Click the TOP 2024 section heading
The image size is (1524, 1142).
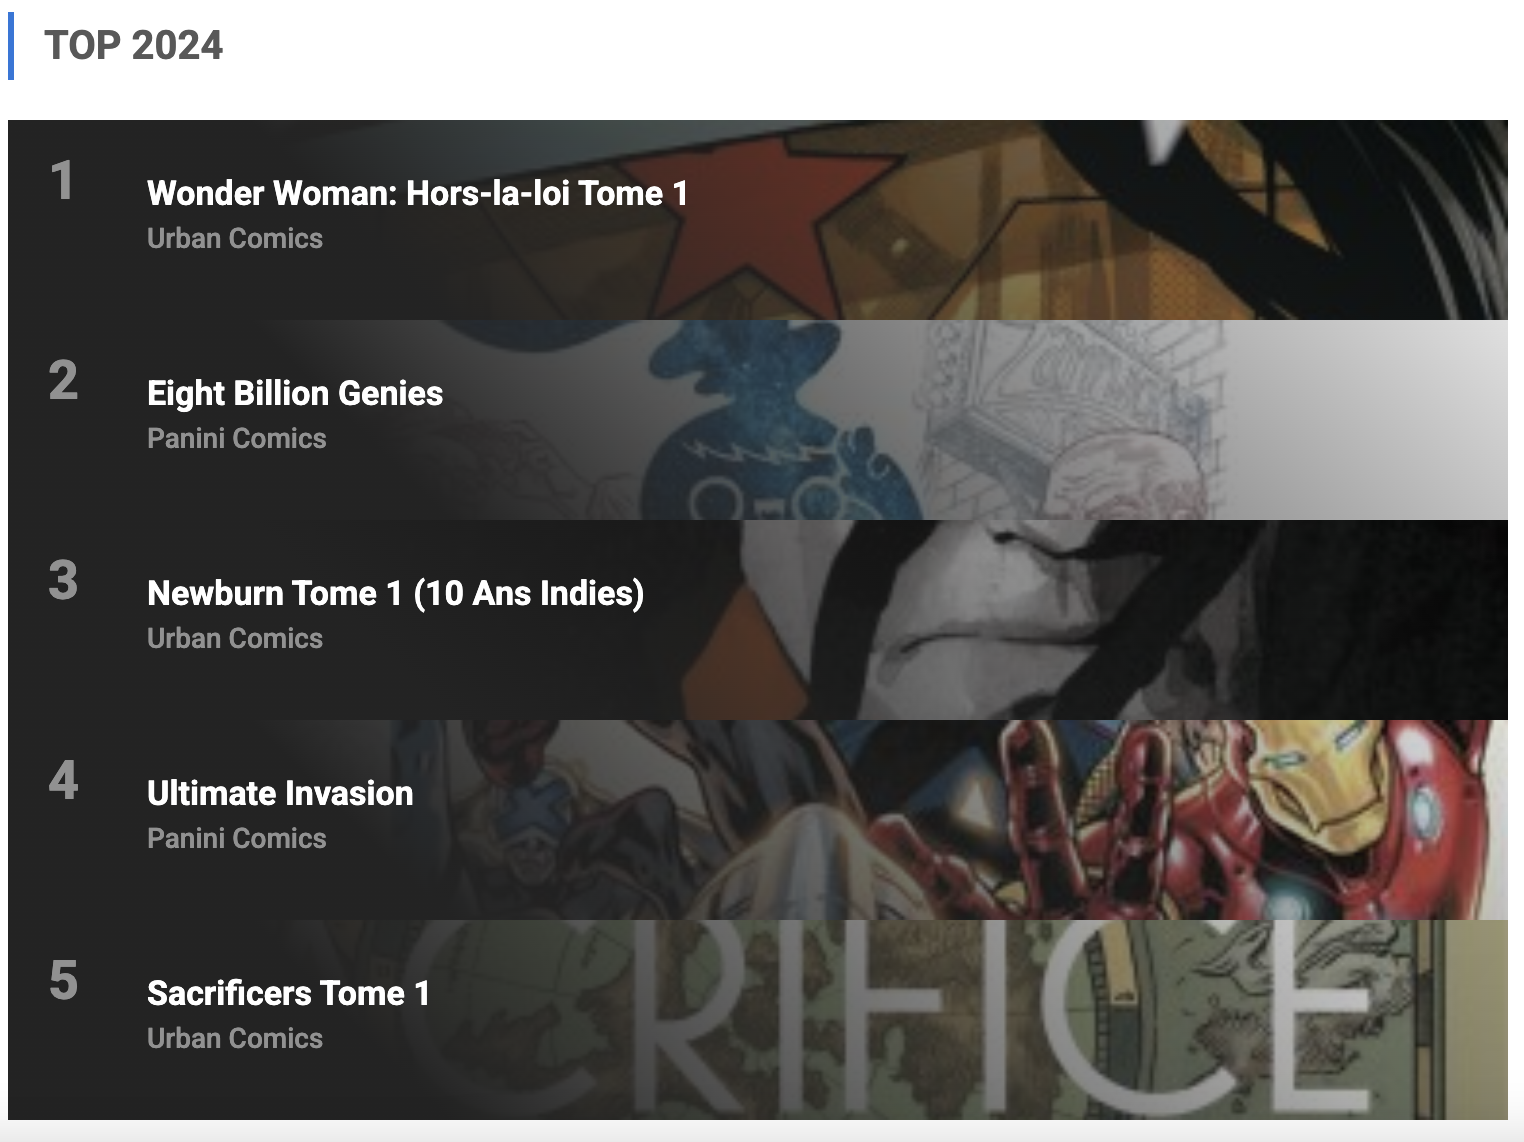pos(134,45)
